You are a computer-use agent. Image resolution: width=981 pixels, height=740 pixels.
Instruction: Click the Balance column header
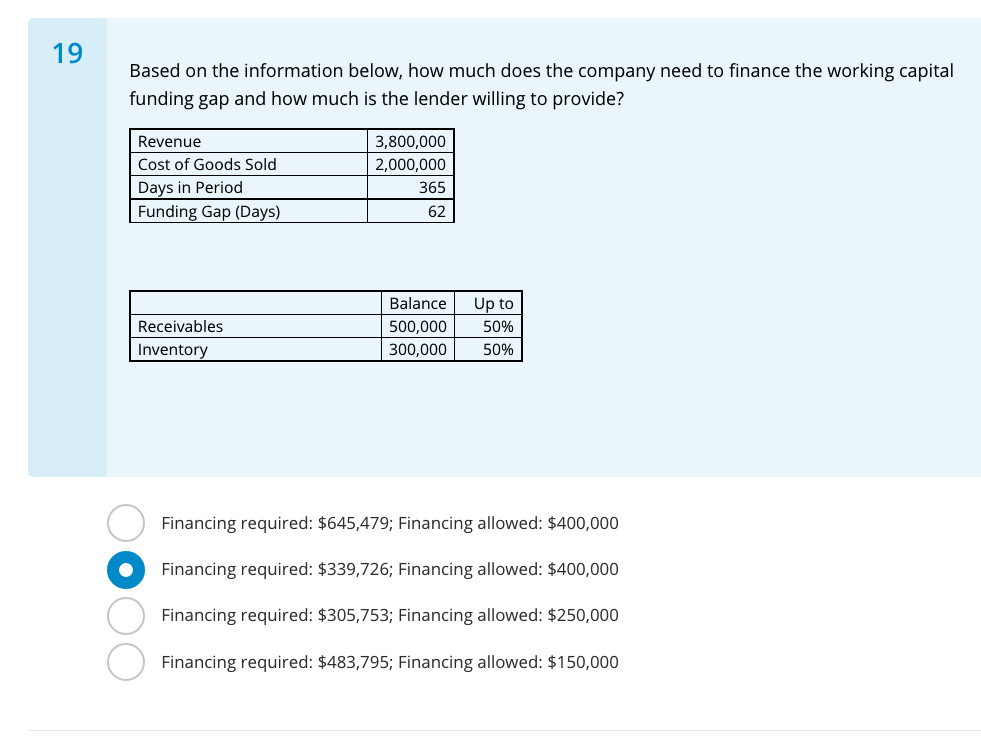point(418,303)
